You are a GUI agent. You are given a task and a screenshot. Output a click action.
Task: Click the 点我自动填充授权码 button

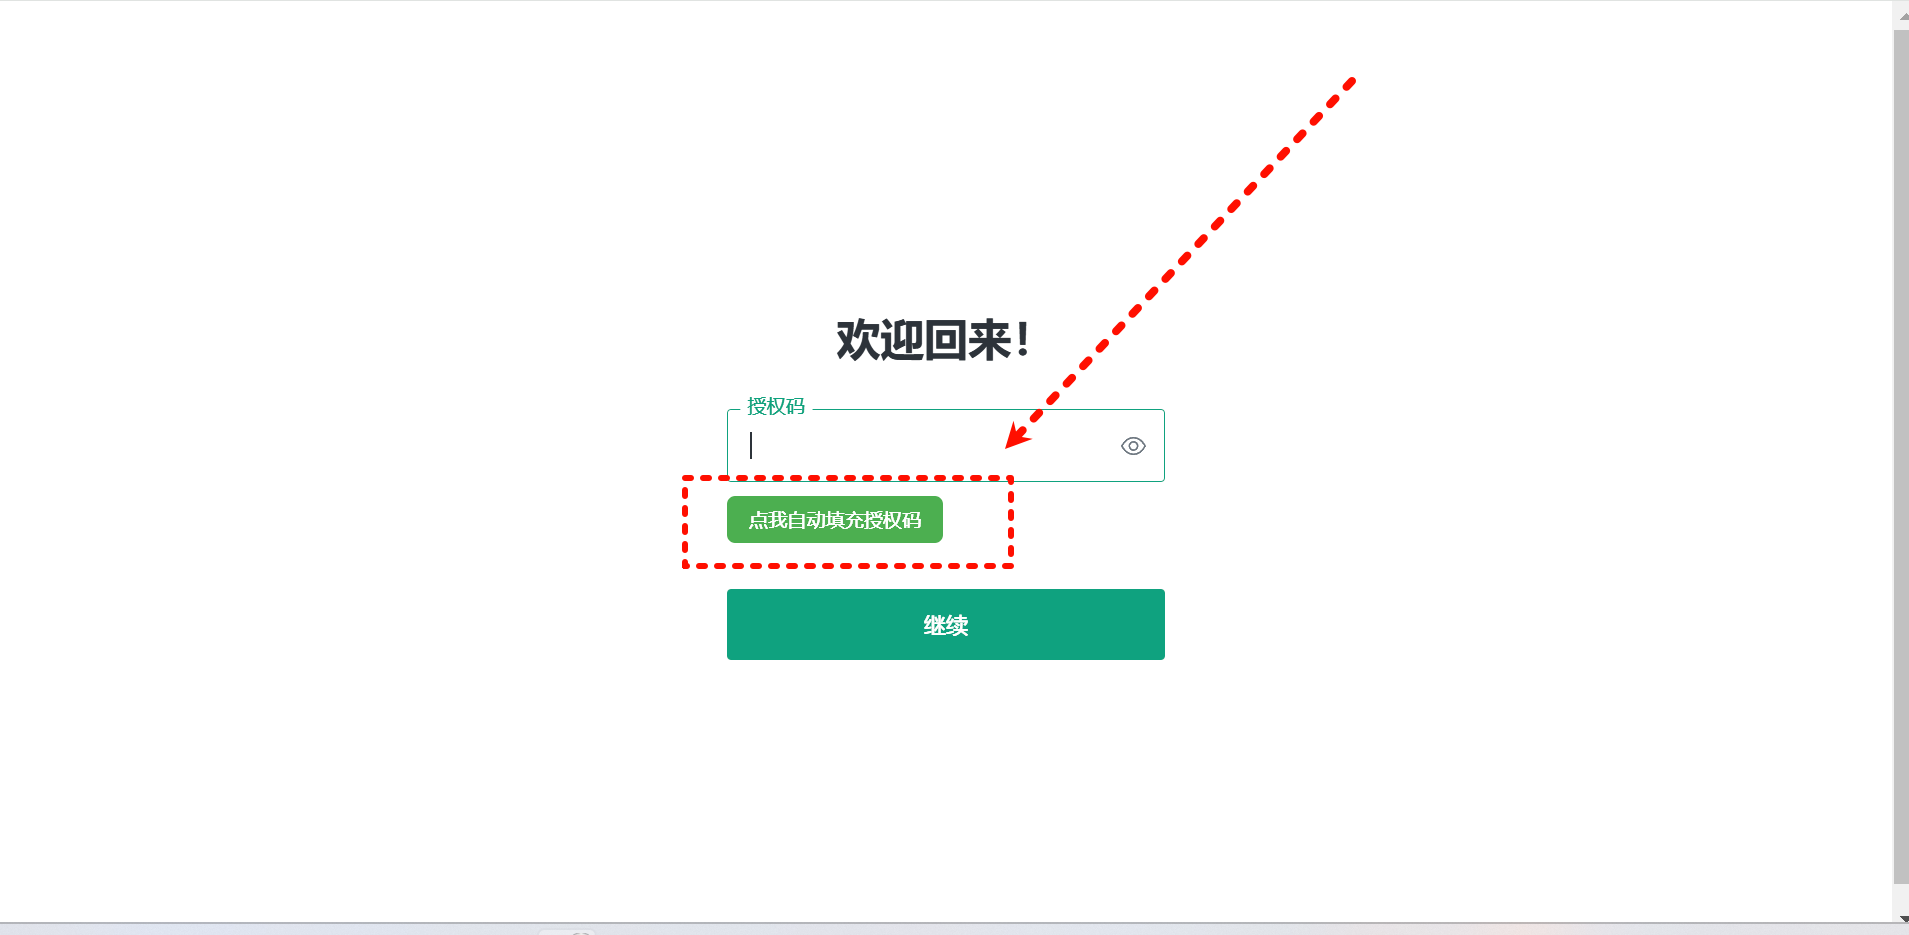[x=835, y=520]
